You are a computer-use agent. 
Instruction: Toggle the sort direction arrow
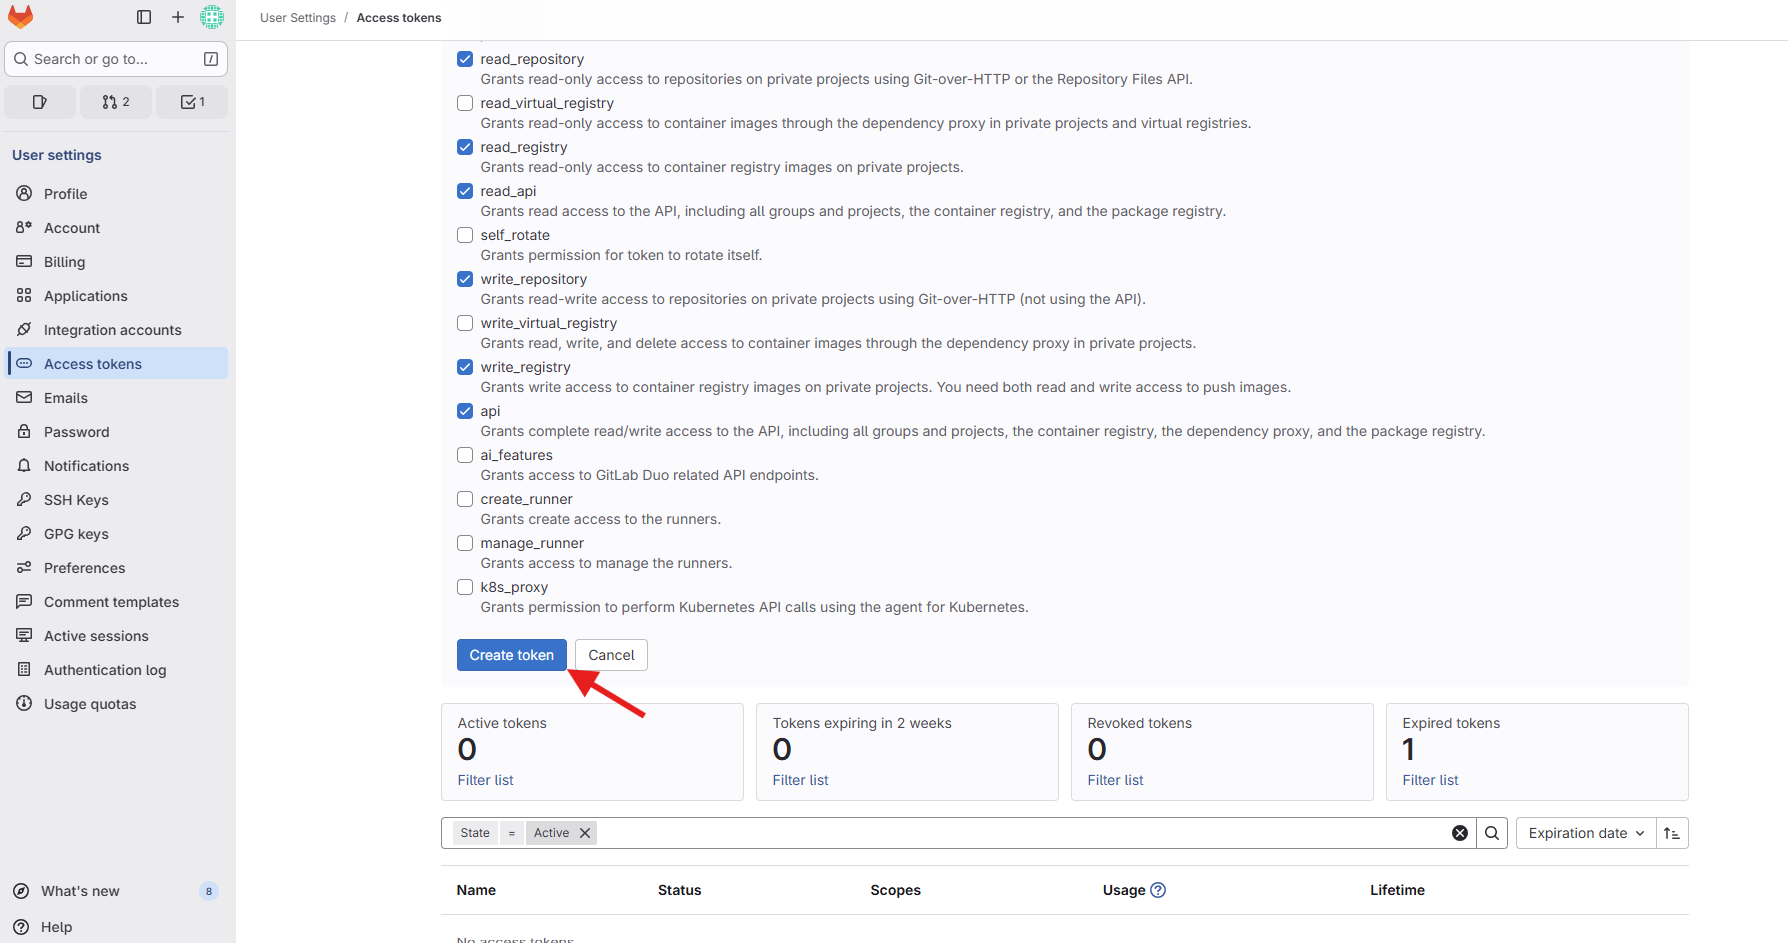tap(1671, 832)
